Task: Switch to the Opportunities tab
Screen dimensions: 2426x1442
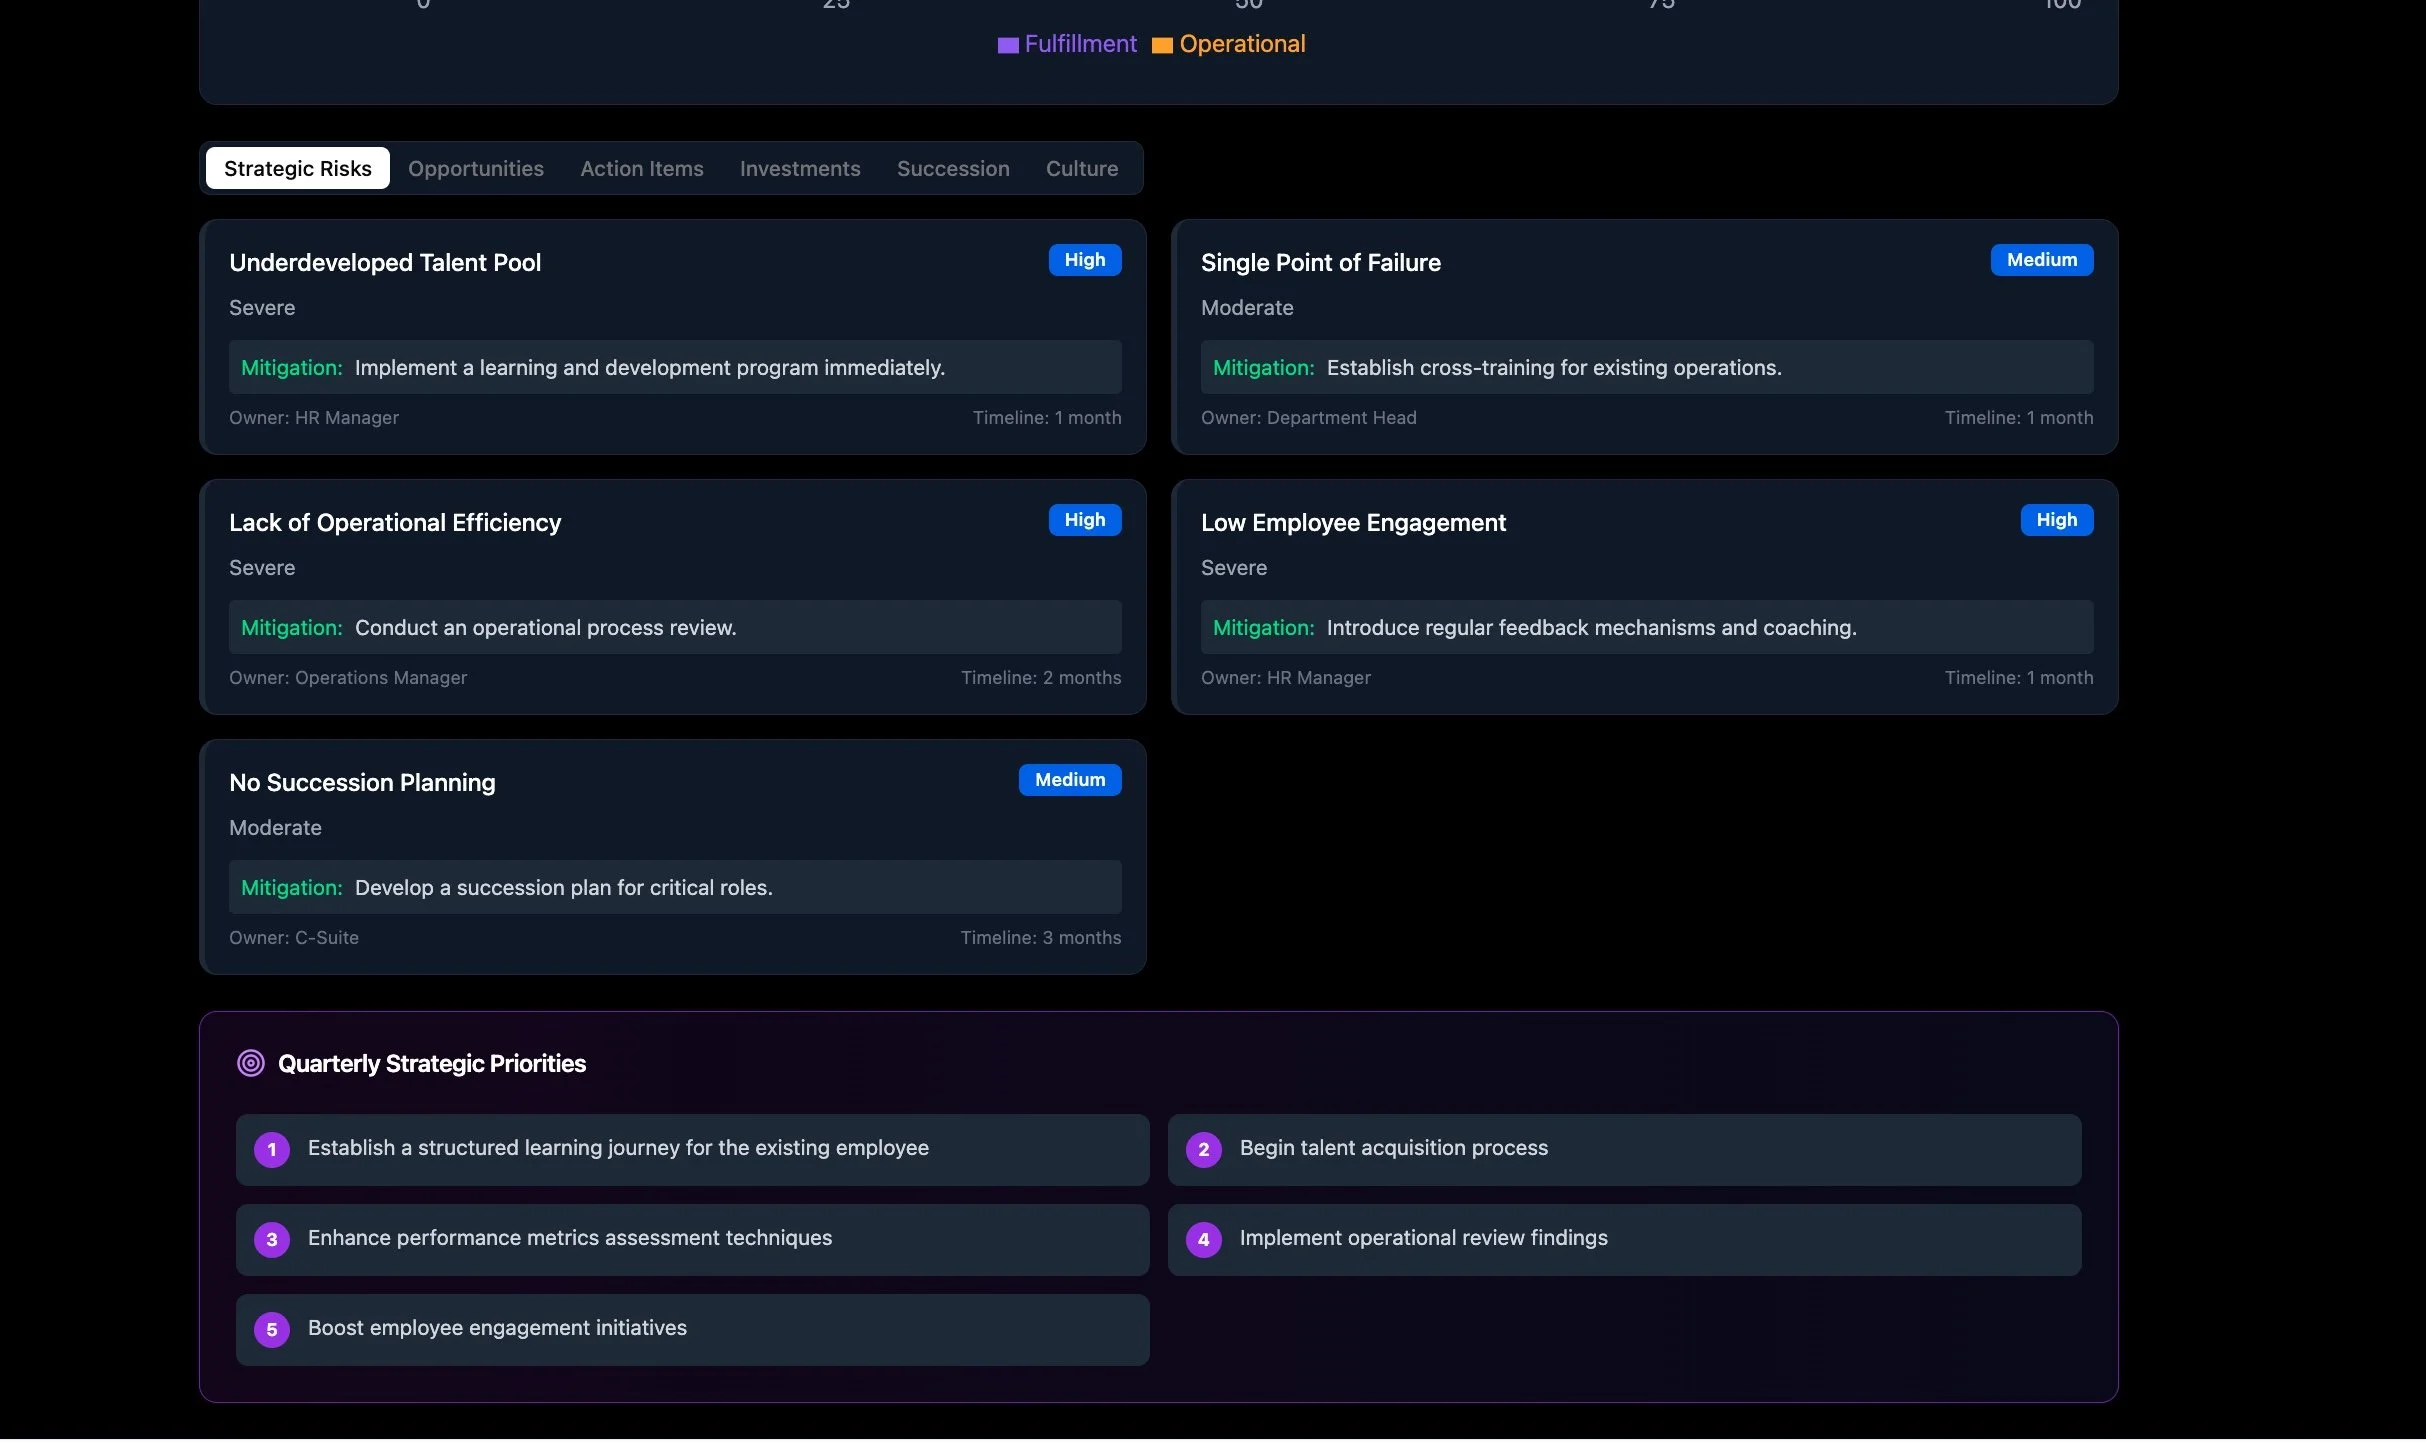Action: tap(476, 169)
